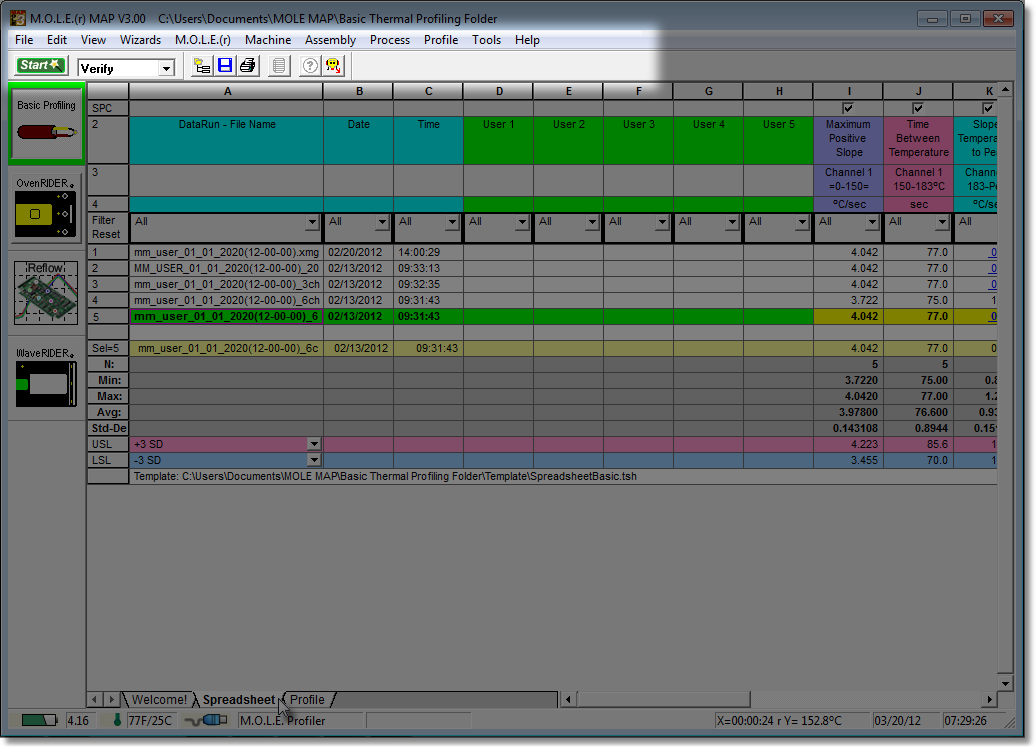The image size is (1036, 749).
Task: Select the _3ch file in row 3
Action: tap(227, 284)
